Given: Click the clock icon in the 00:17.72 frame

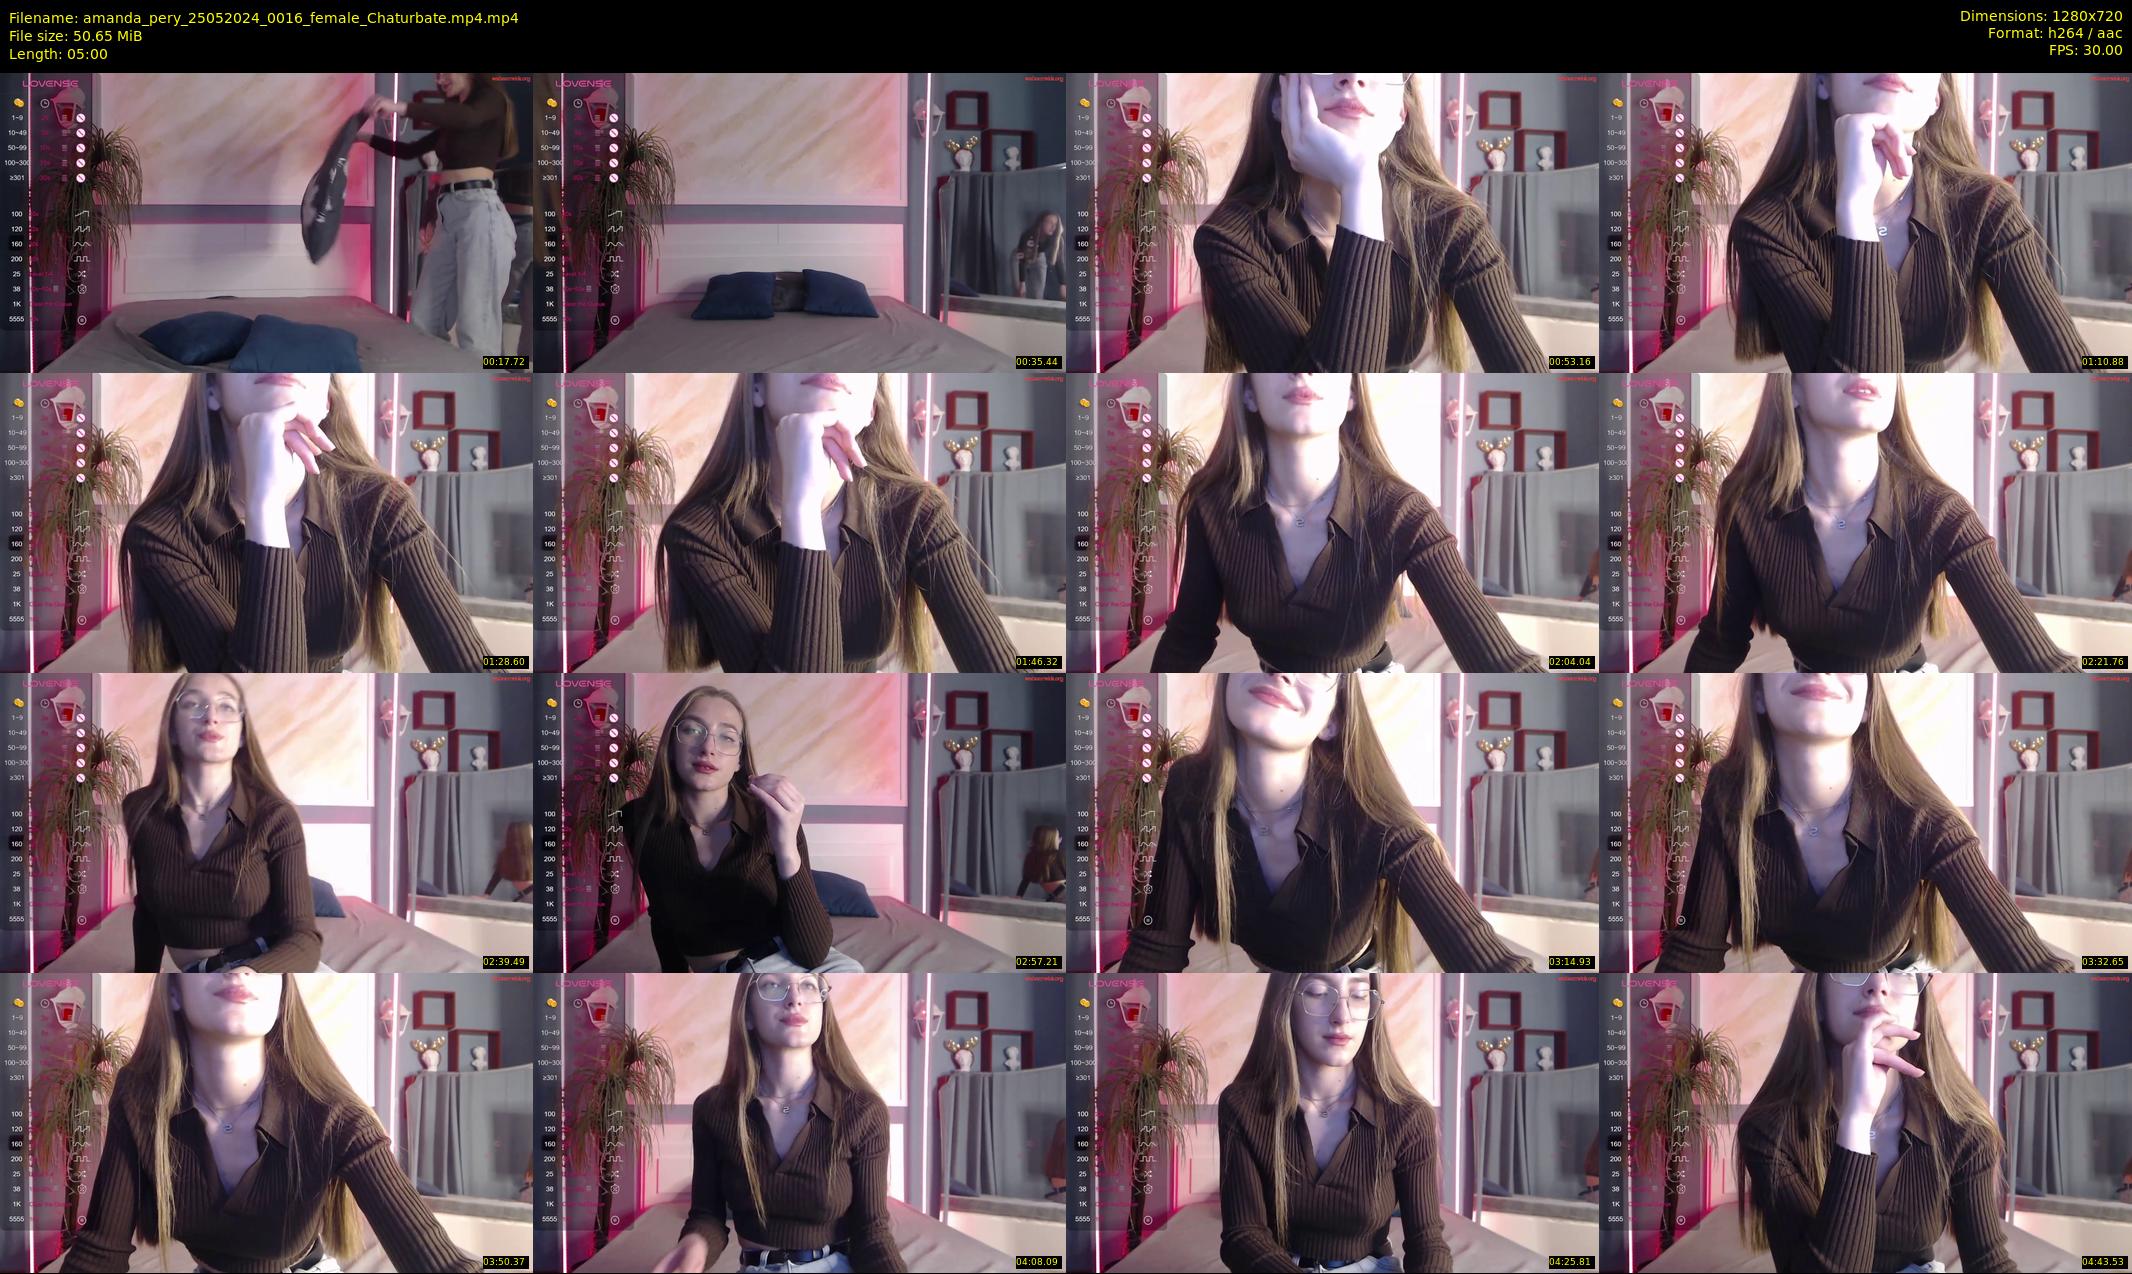Looking at the screenshot, I should pos(45,102).
